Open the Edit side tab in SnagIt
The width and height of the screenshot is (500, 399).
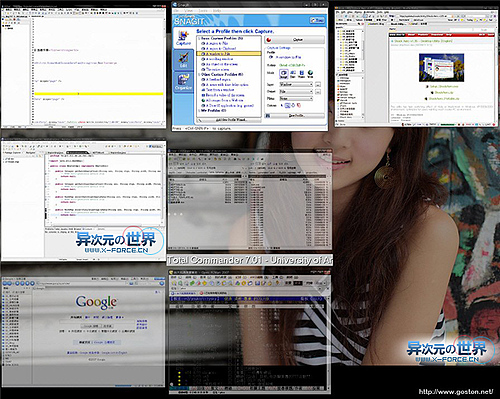click(183, 59)
